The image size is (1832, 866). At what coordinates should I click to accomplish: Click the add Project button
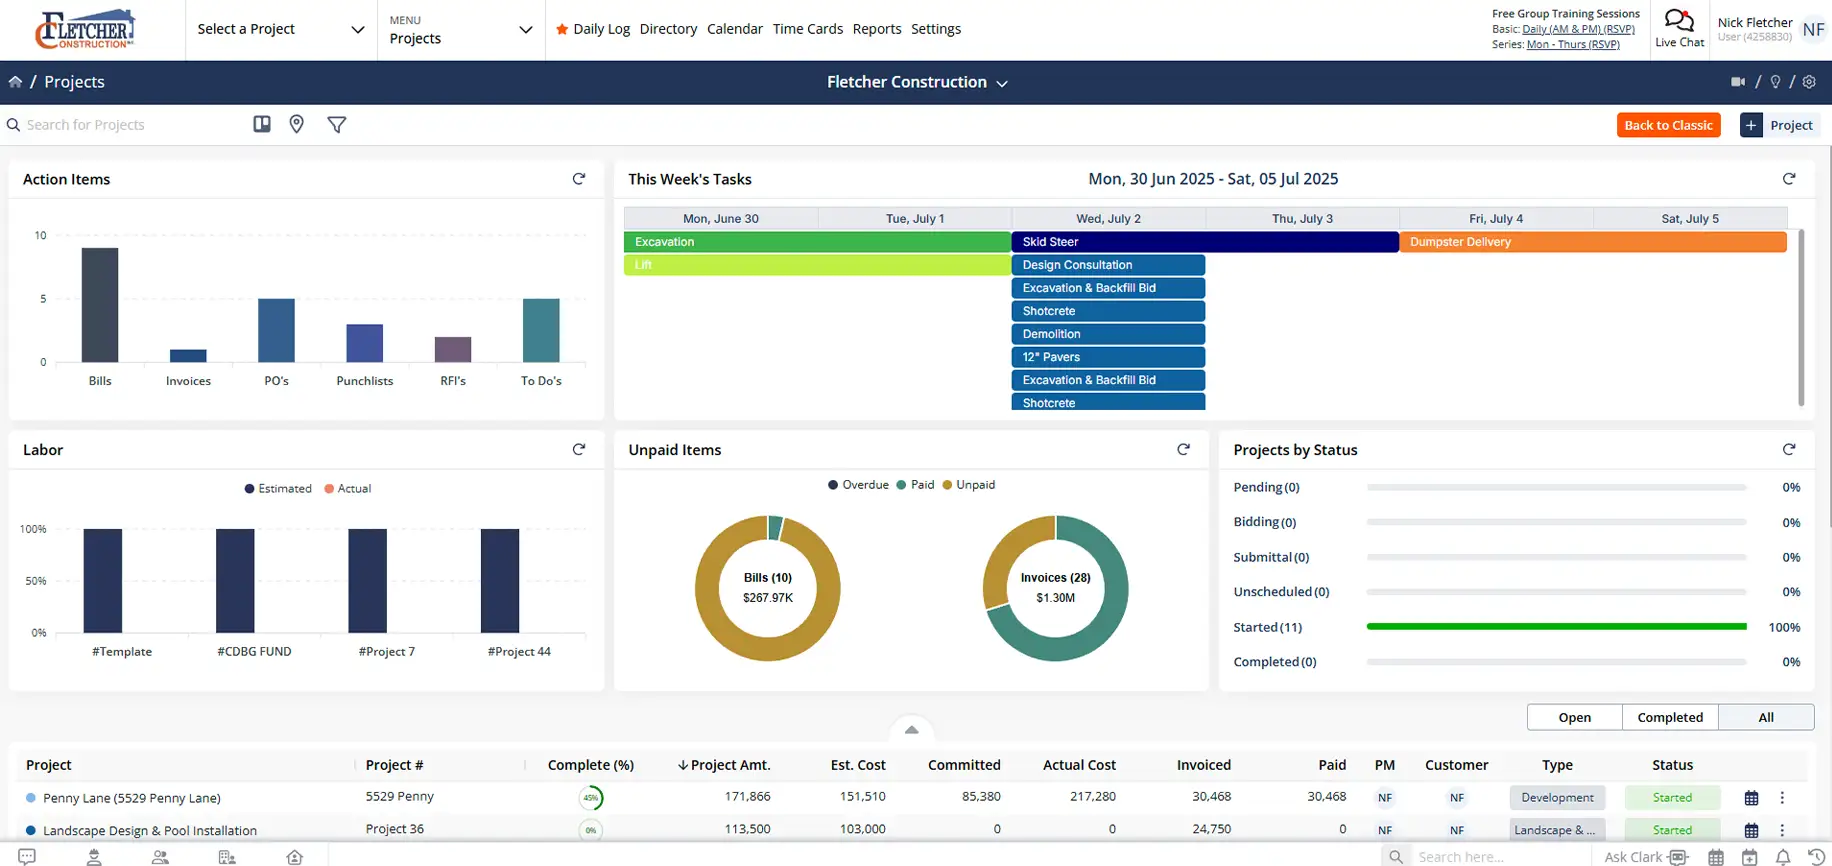click(1779, 125)
